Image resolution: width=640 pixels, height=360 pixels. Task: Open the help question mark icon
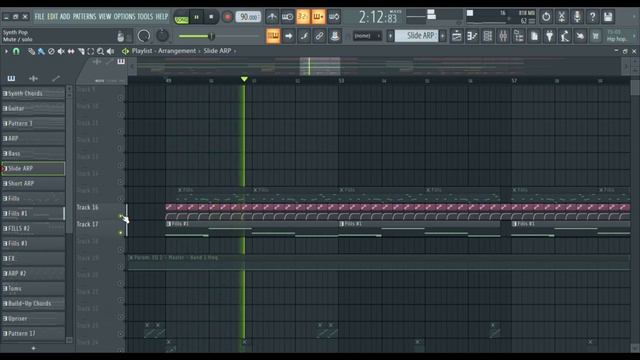point(592,17)
